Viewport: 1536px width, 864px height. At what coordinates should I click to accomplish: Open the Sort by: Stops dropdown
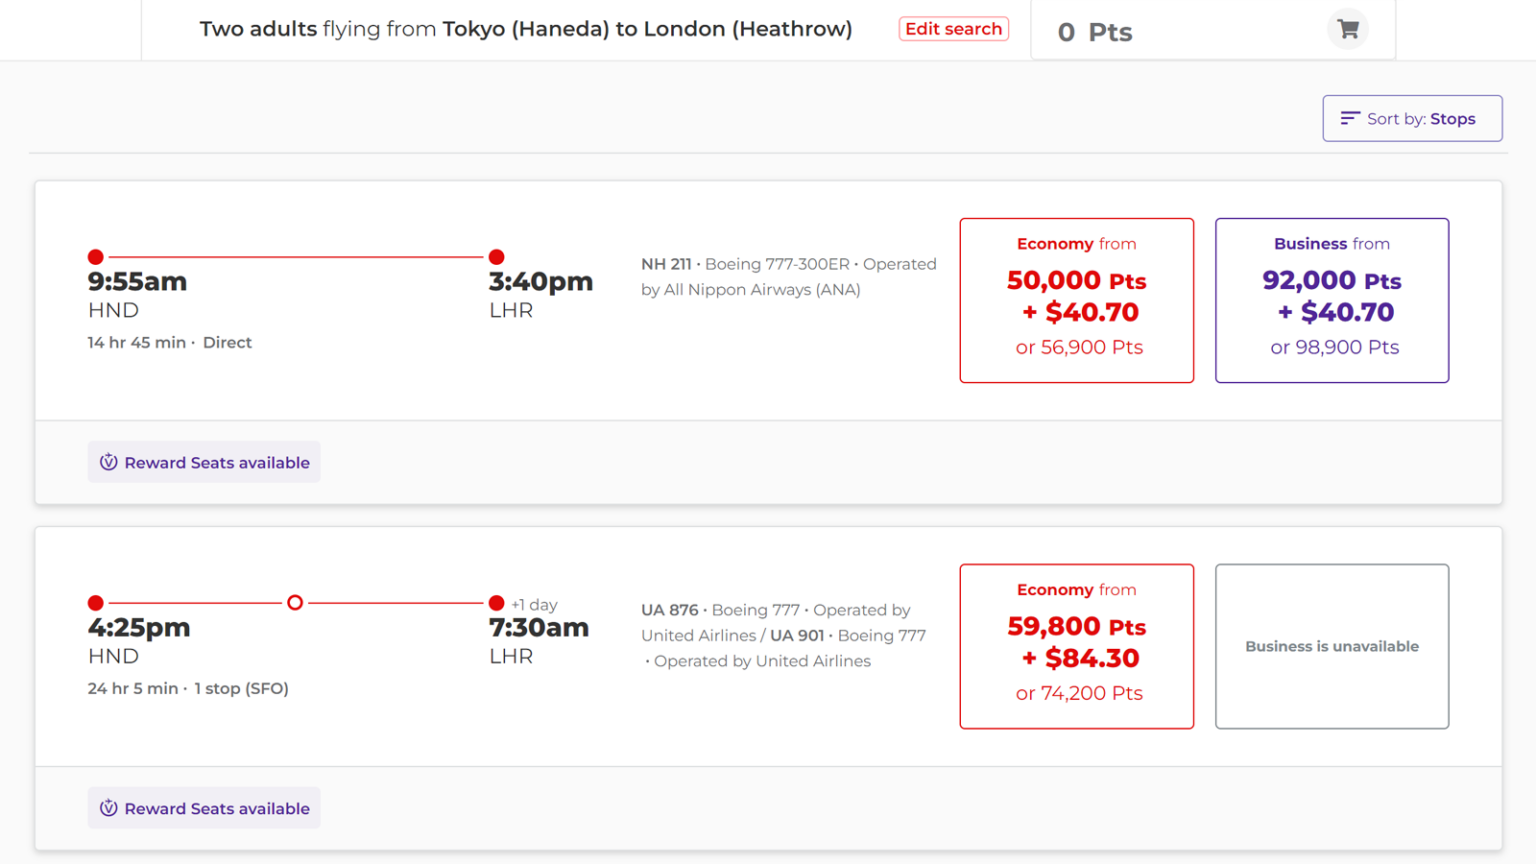click(1411, 118)
